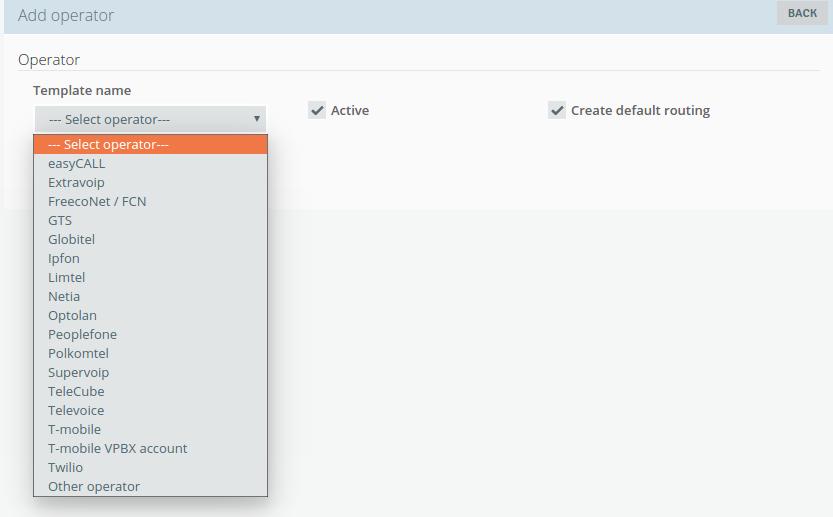Toggle the Active checkbox
The width and height of the screenshot is (833, 517).
(317, 111)
